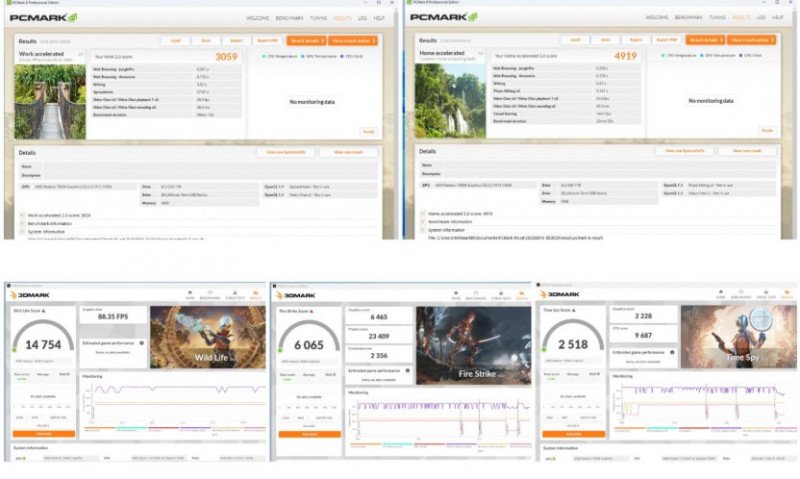Click Home icon in Wild Life 3DMark window

191,294
